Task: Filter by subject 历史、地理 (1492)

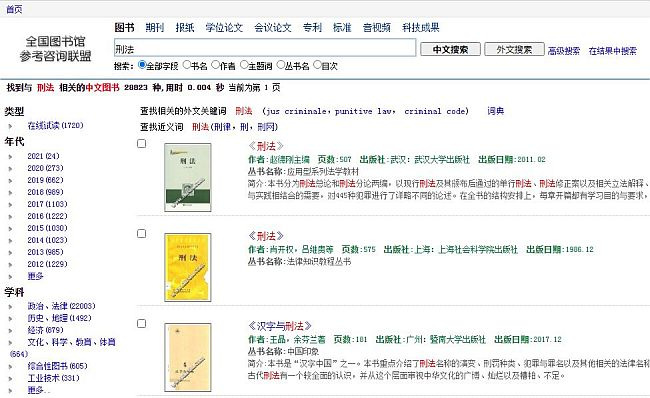Action: tap(59, 318)
